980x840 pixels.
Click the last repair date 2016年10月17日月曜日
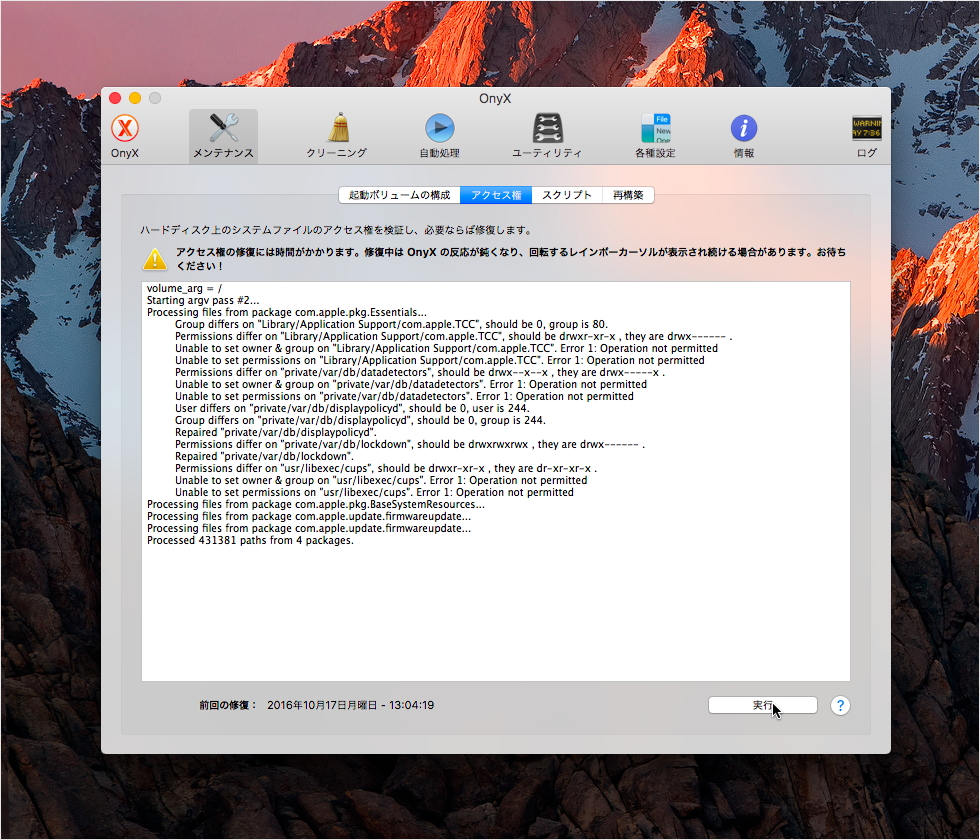tap(322, 705)
